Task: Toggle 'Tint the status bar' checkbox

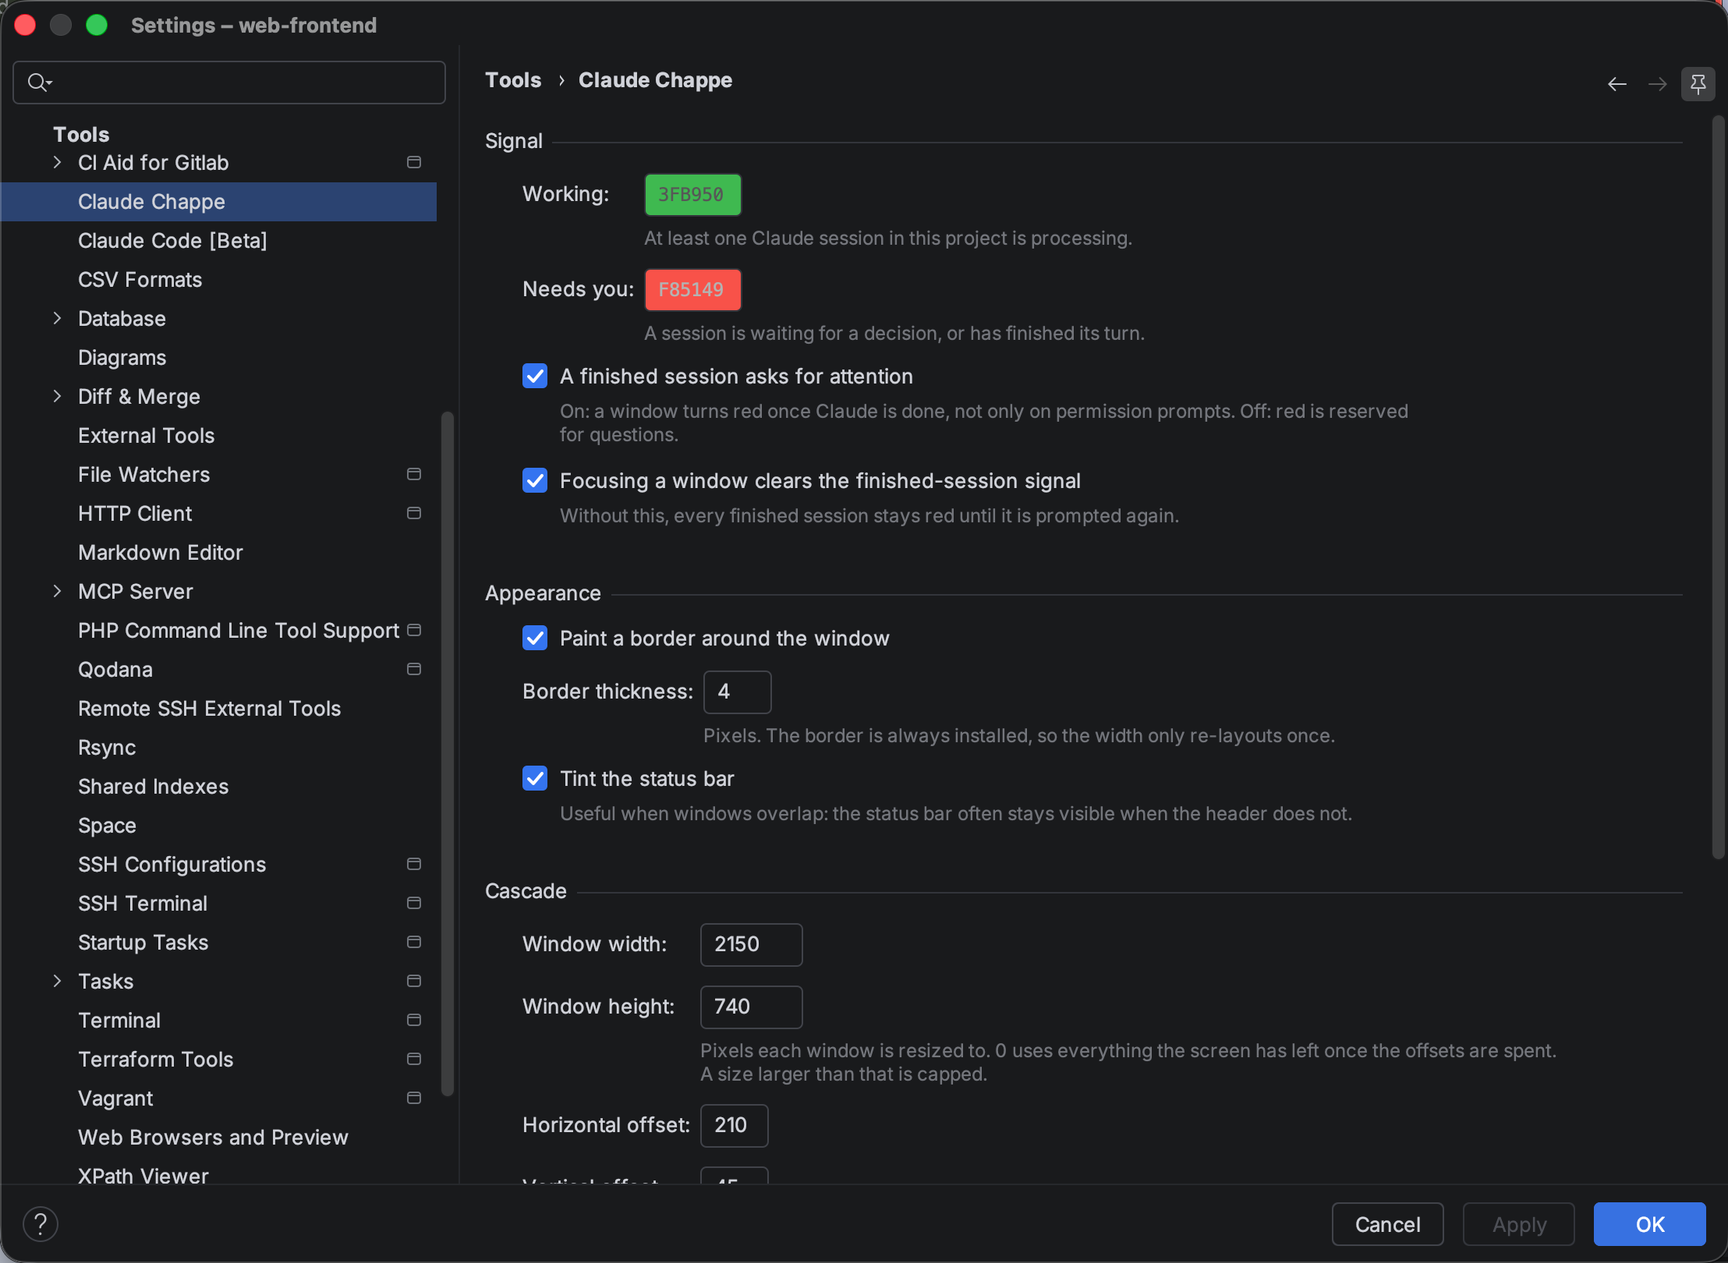Action: coord(535,778)
